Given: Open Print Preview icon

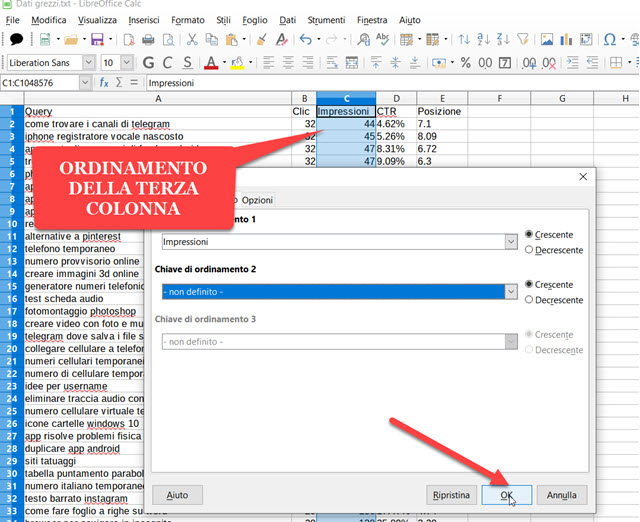Looking at the screenshot, I should point(168,40).
